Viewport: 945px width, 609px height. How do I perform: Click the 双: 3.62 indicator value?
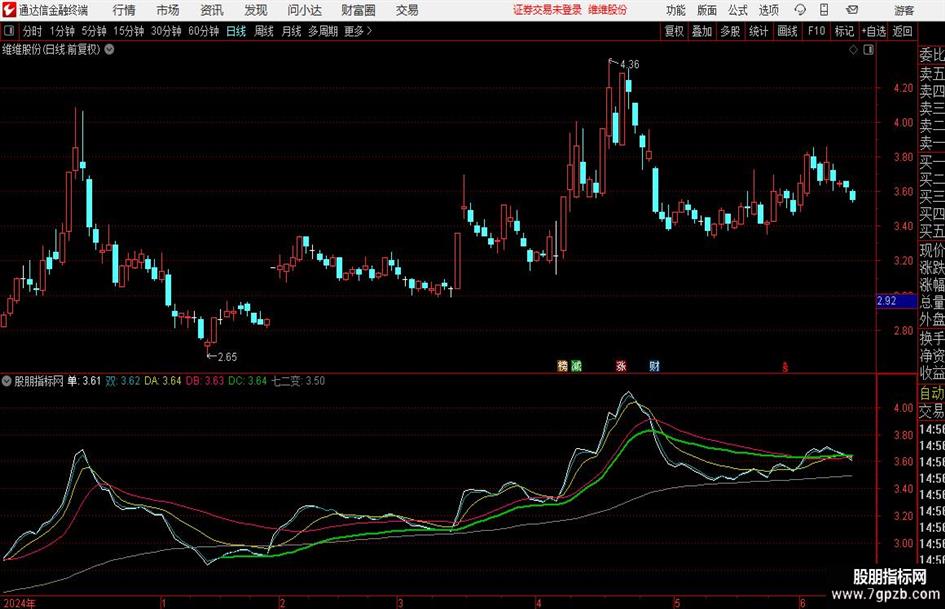coord(123,380)
